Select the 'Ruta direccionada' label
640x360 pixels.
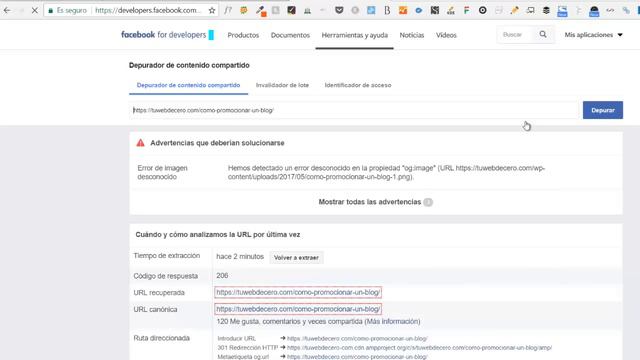click(x=162, y=338)
